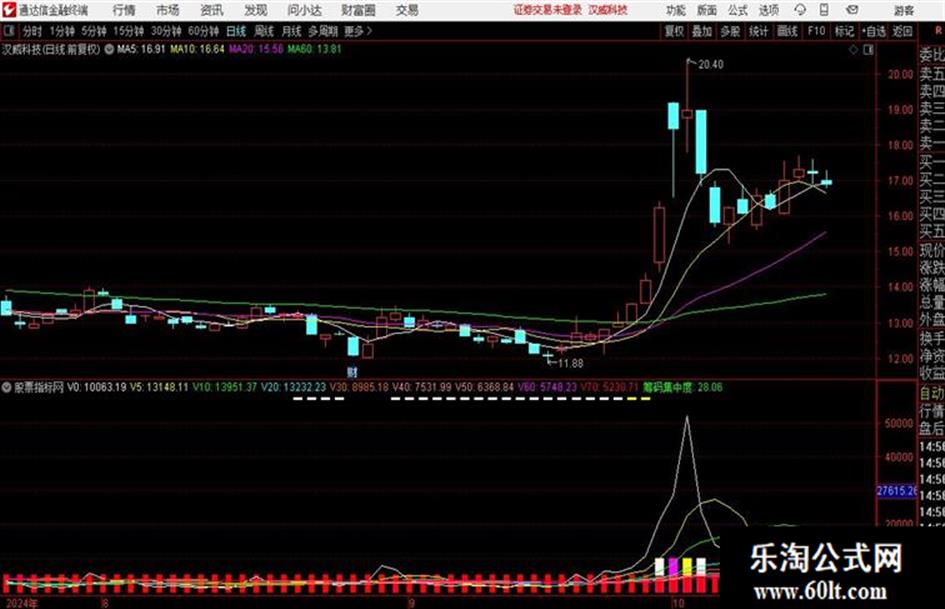Toggle the panel layout icon beside 分时
945x609 pixels.
pyautogui.click(x=8, y=31)
